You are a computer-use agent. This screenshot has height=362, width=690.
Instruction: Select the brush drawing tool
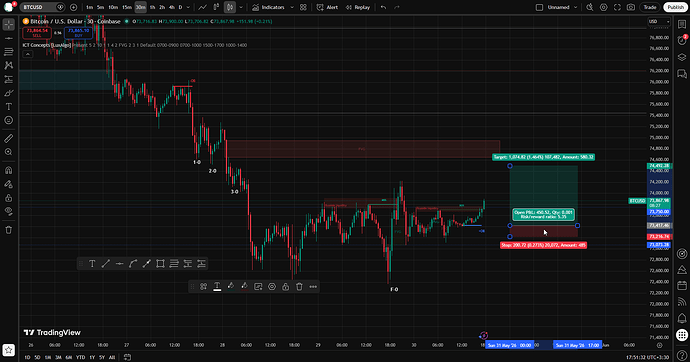(x=8, y=93)
